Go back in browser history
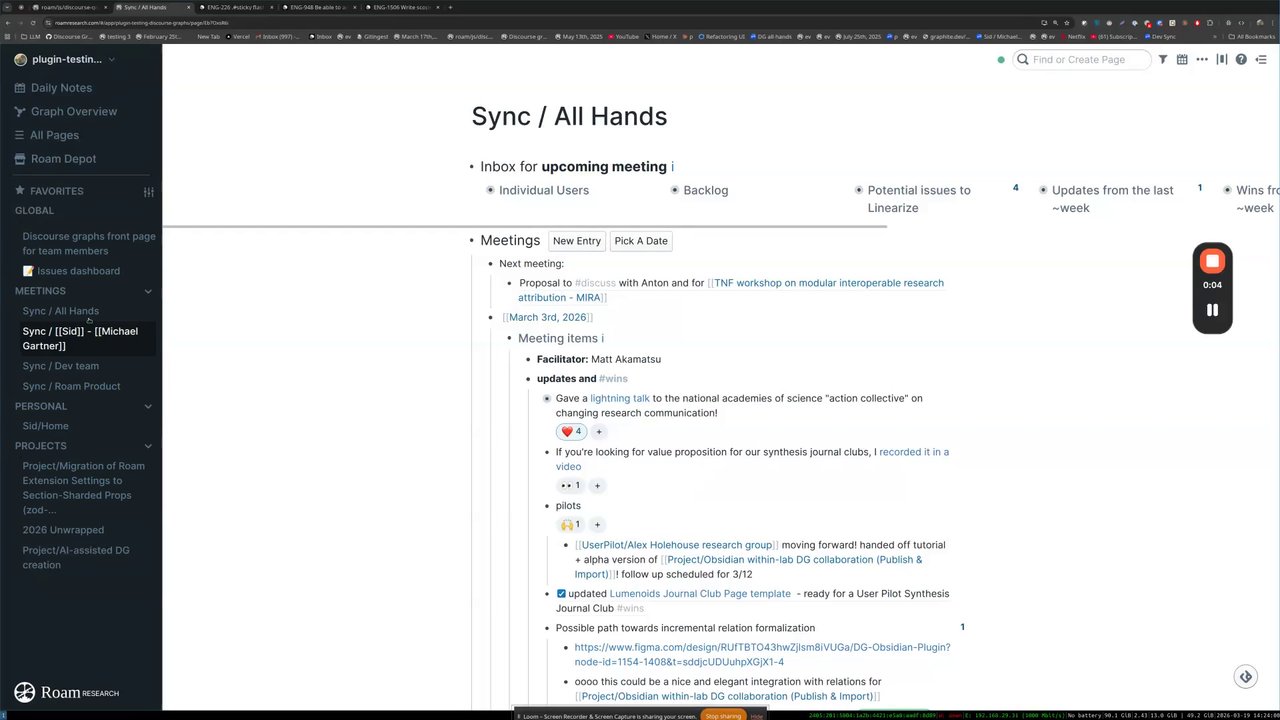 pos(9,22)
